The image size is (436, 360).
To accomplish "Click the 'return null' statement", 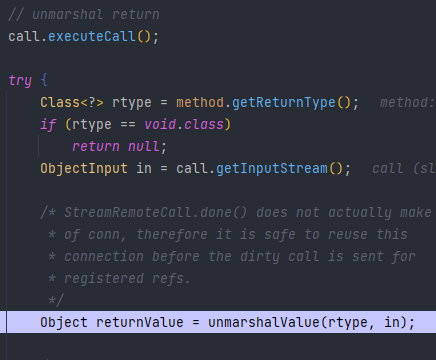I will click(116, 146).
